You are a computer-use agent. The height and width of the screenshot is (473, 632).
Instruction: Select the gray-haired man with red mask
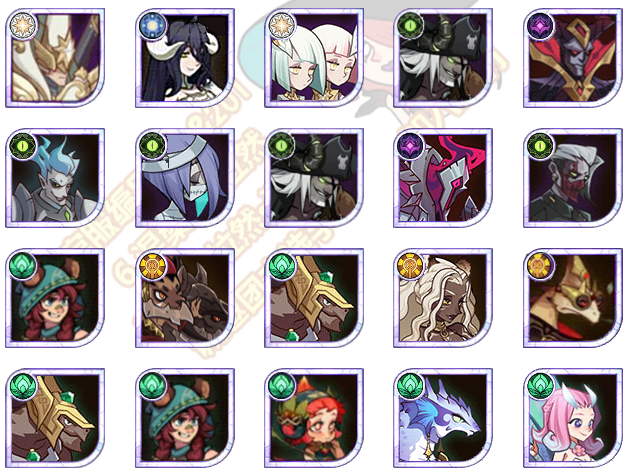(x=573, y=178)
